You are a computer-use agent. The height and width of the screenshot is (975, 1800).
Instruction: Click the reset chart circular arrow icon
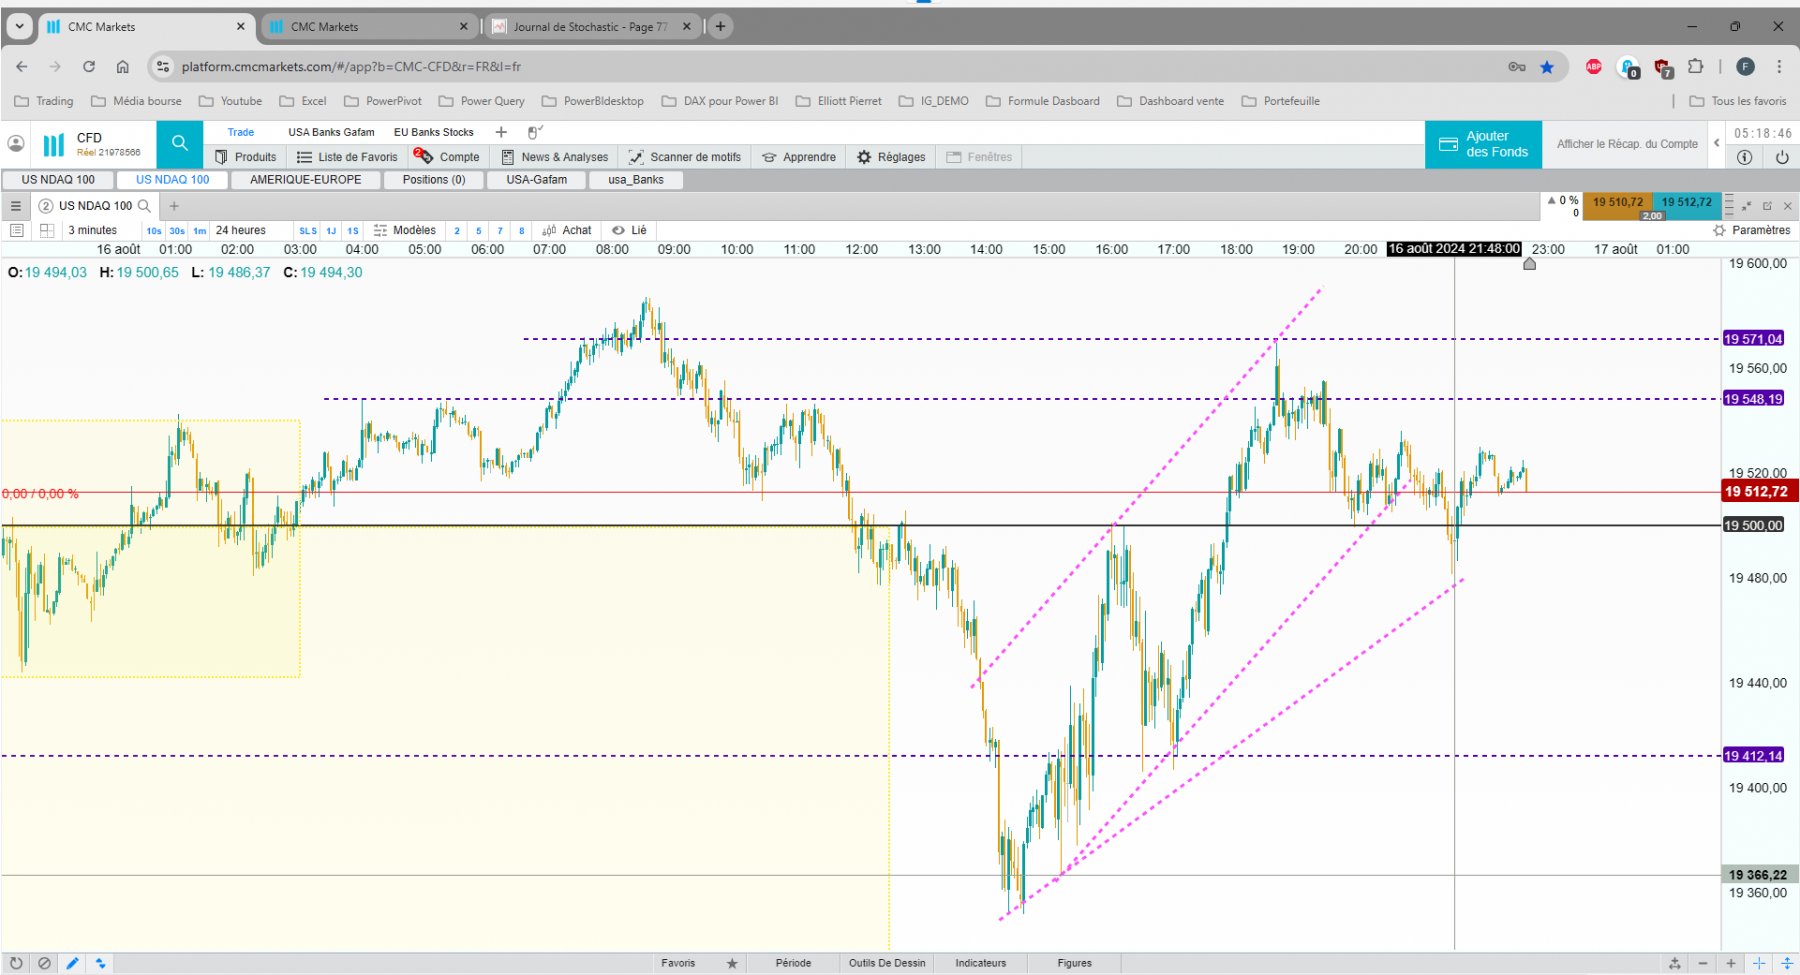16,963
